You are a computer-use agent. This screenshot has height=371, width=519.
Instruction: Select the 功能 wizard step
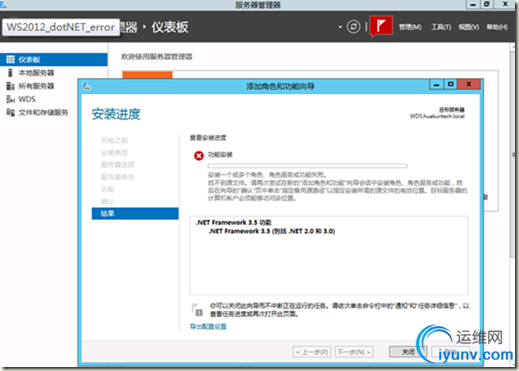107,189
